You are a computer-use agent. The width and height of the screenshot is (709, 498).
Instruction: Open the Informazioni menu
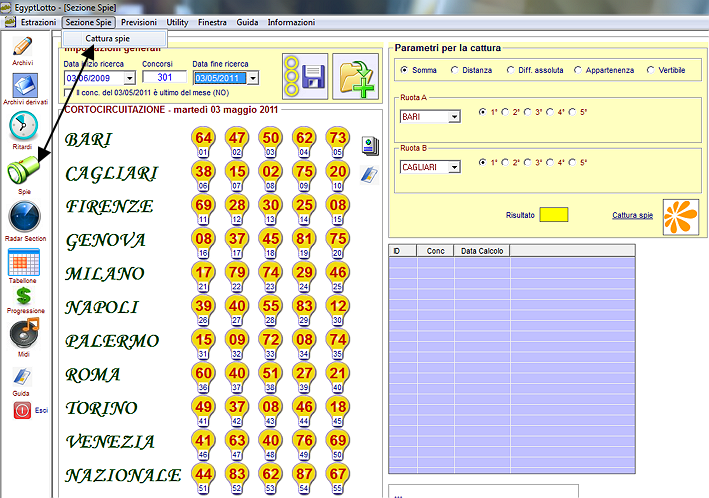click(291, 22)
